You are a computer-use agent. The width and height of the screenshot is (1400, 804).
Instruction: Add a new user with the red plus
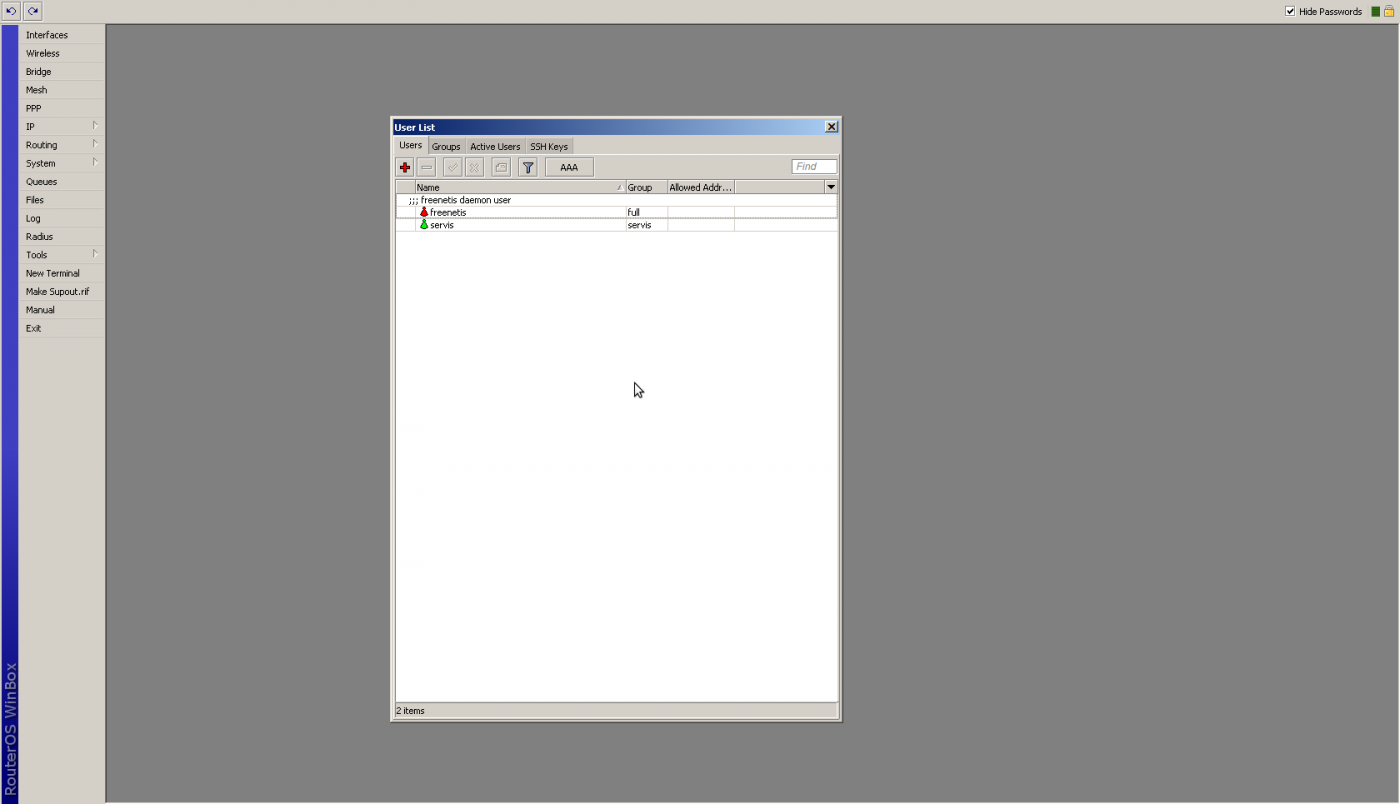click(405, 167)
